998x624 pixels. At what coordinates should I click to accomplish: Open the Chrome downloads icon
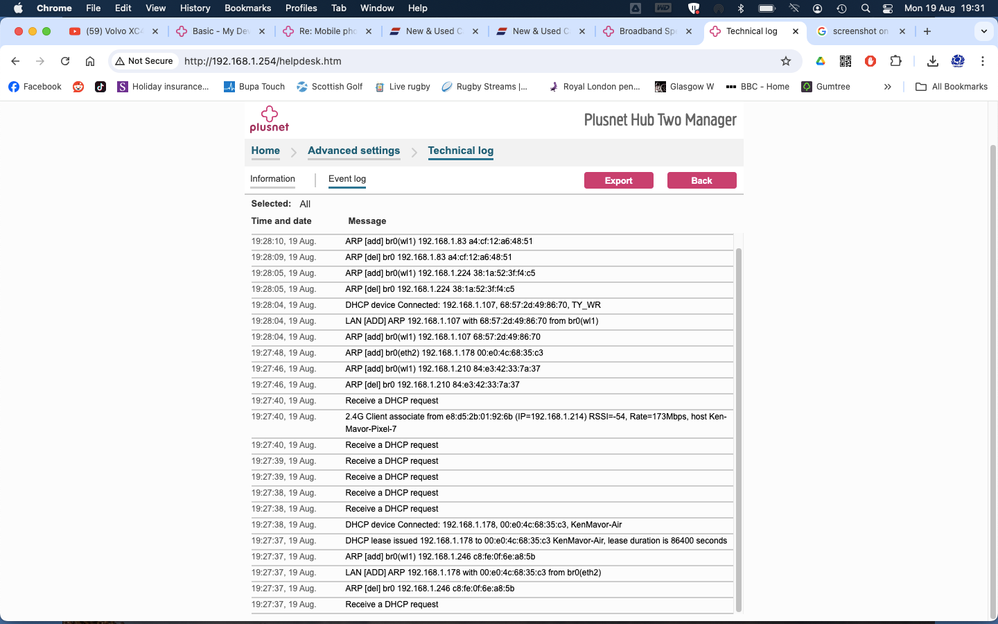[x=932, y=61]
